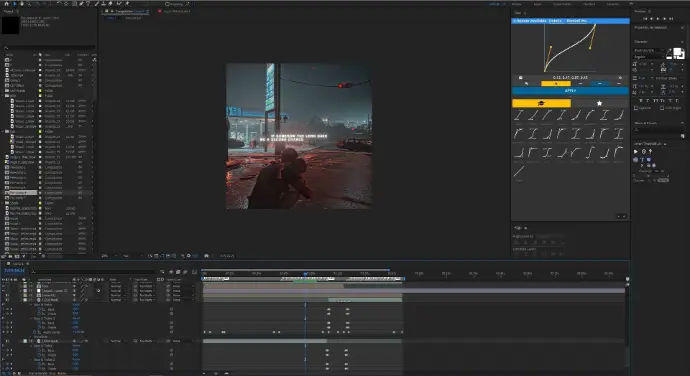Image resolution: width=690 pixels, height=376 pixels.
Task: Open font style dropdown in Character panel
Action: click(648, 57)
